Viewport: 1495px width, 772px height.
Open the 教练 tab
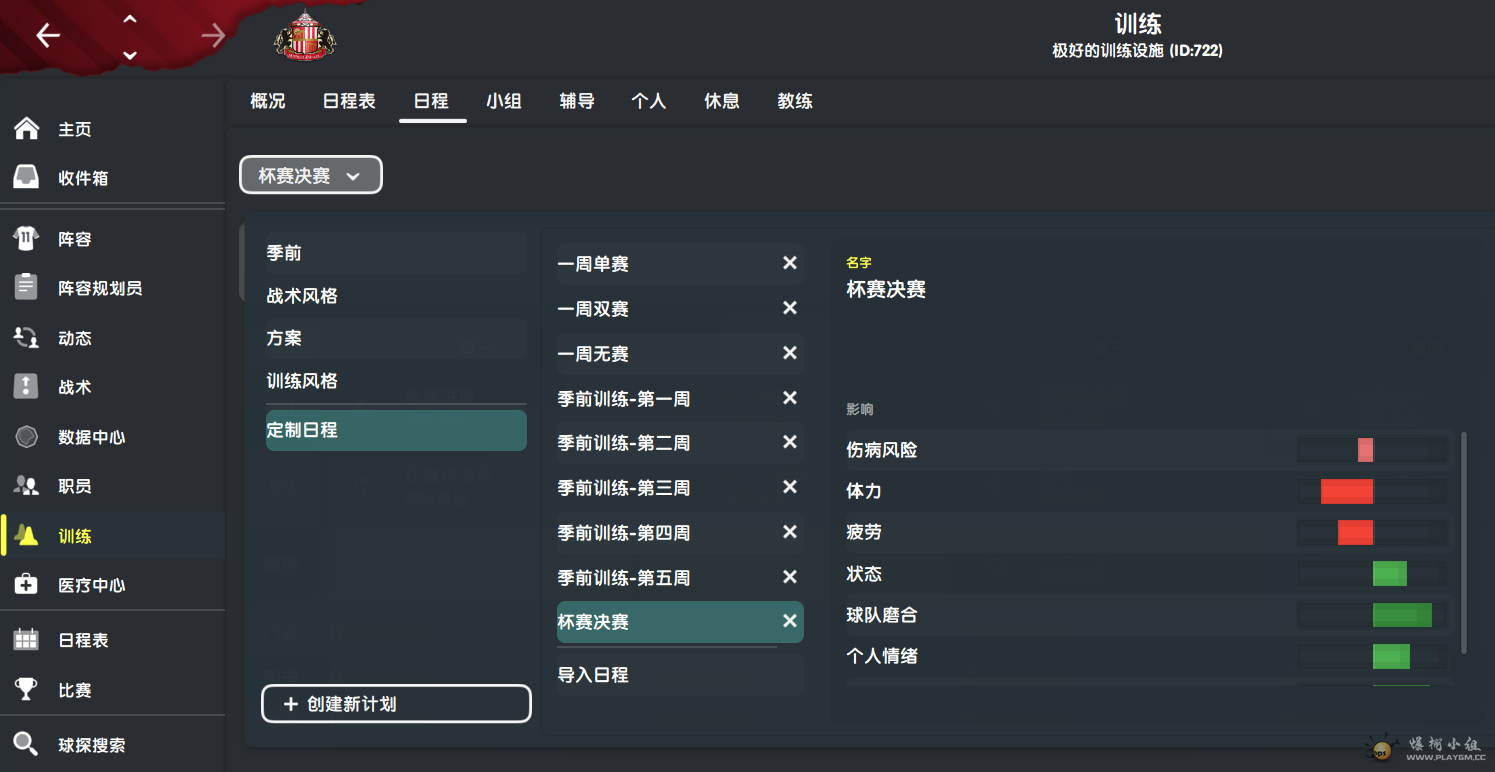point(795,101)
